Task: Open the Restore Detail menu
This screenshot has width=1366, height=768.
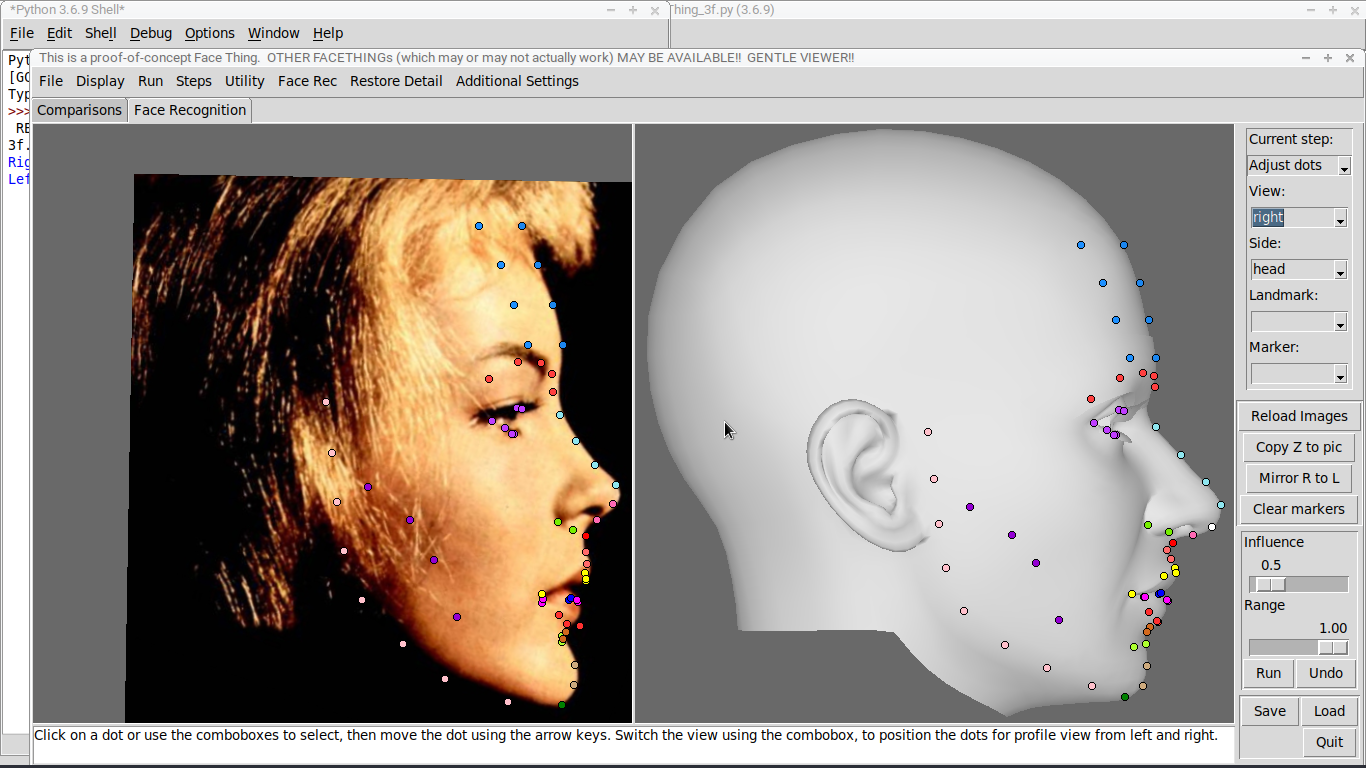Action: [396, 81]
